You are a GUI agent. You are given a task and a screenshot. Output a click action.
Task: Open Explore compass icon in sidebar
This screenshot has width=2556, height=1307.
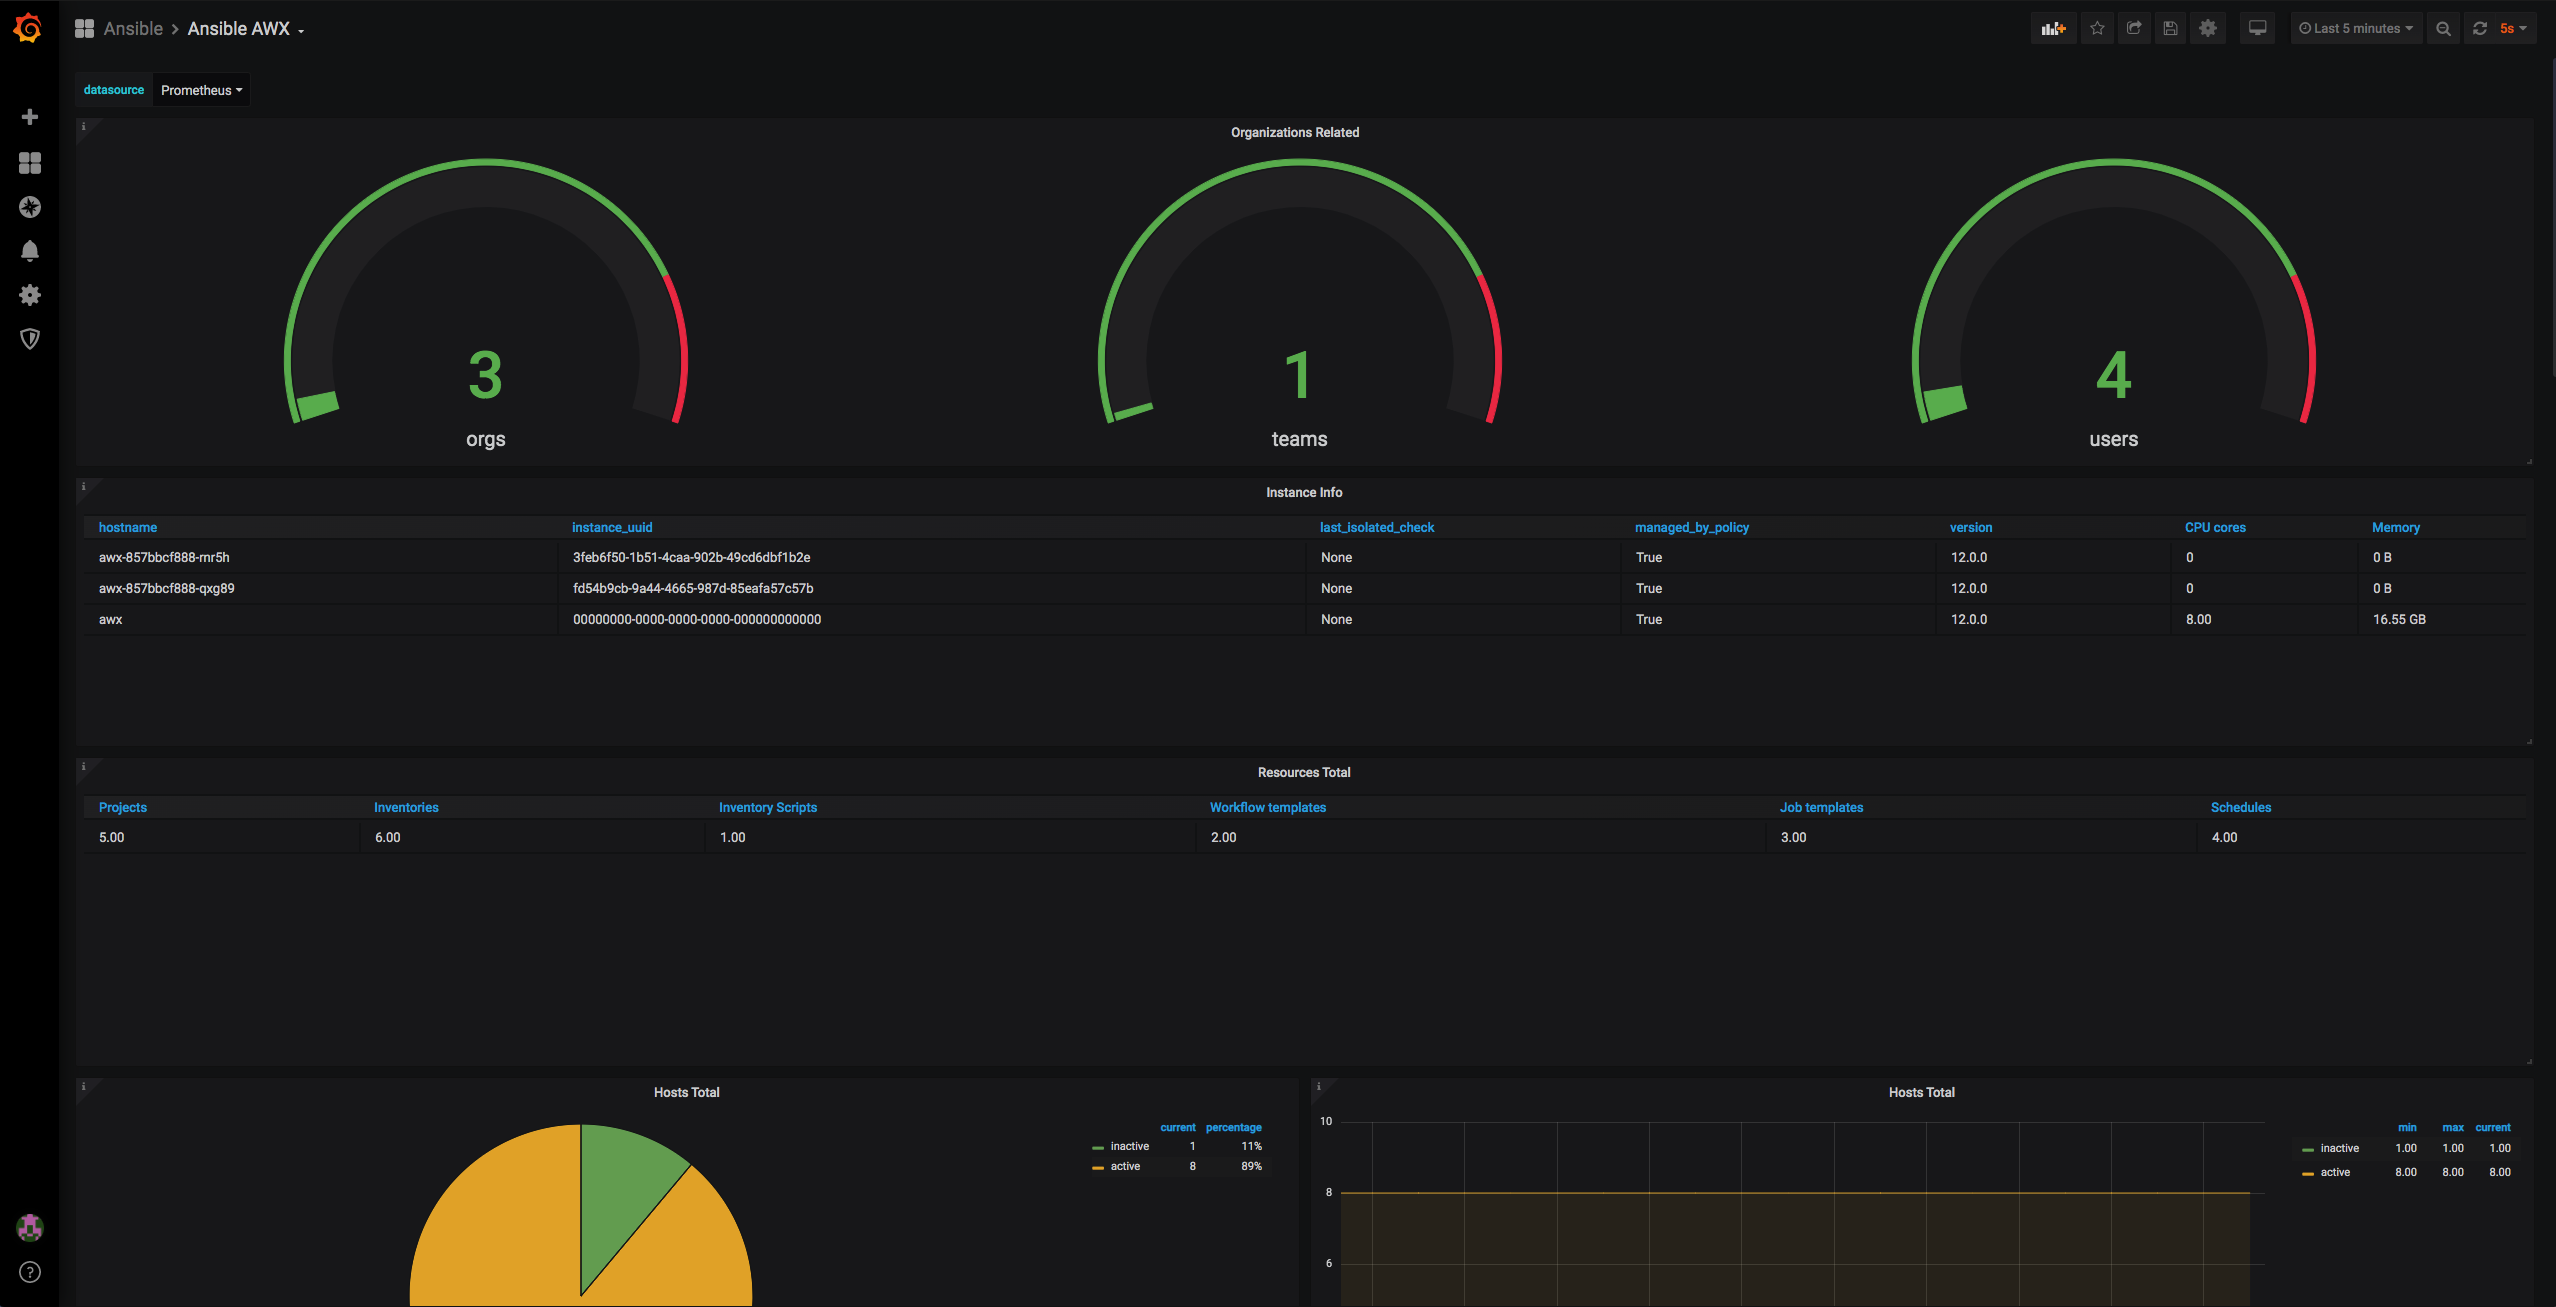pos(30,207)
